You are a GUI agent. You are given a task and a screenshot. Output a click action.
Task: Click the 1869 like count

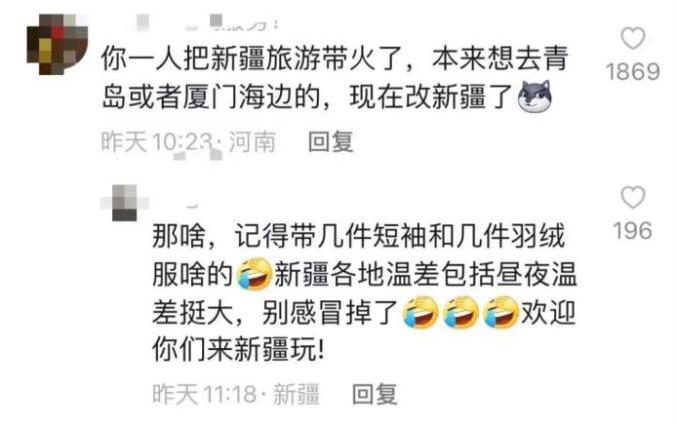pos(633,72)
